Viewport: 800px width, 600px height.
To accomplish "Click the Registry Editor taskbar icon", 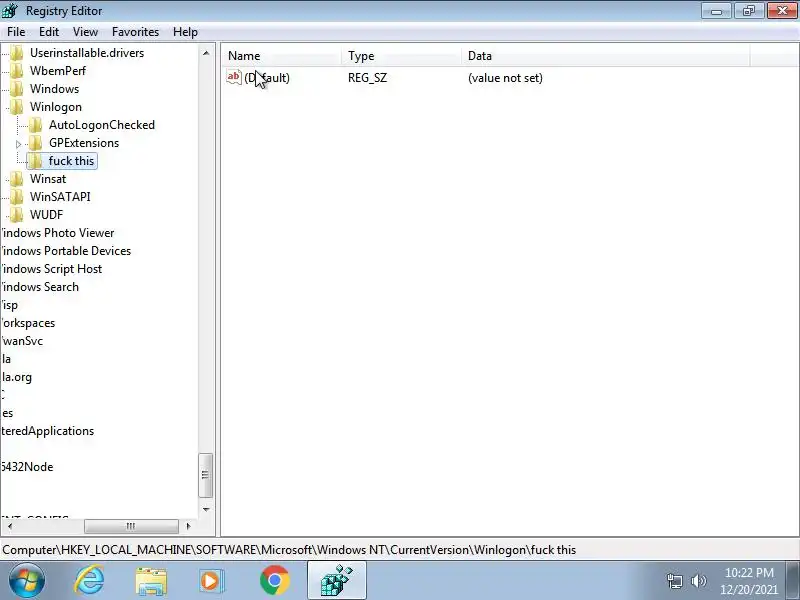I will click(x=336, y=581).
